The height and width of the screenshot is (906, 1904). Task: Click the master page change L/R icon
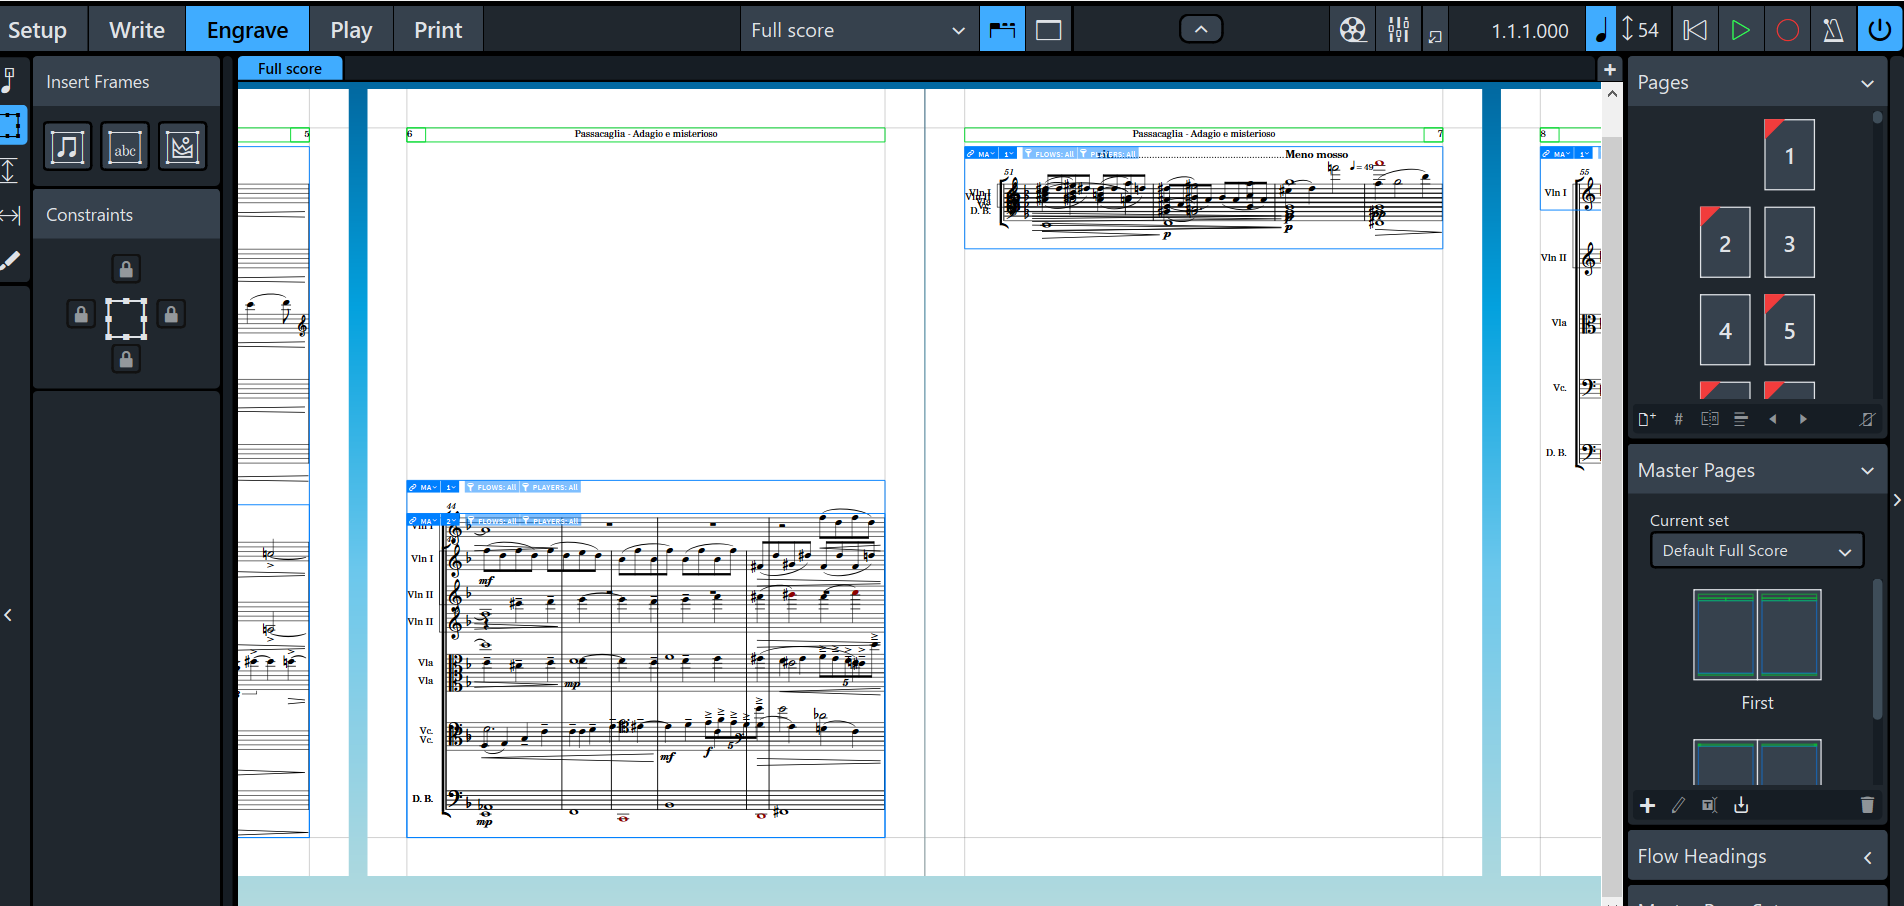(x=1710, y=419)
